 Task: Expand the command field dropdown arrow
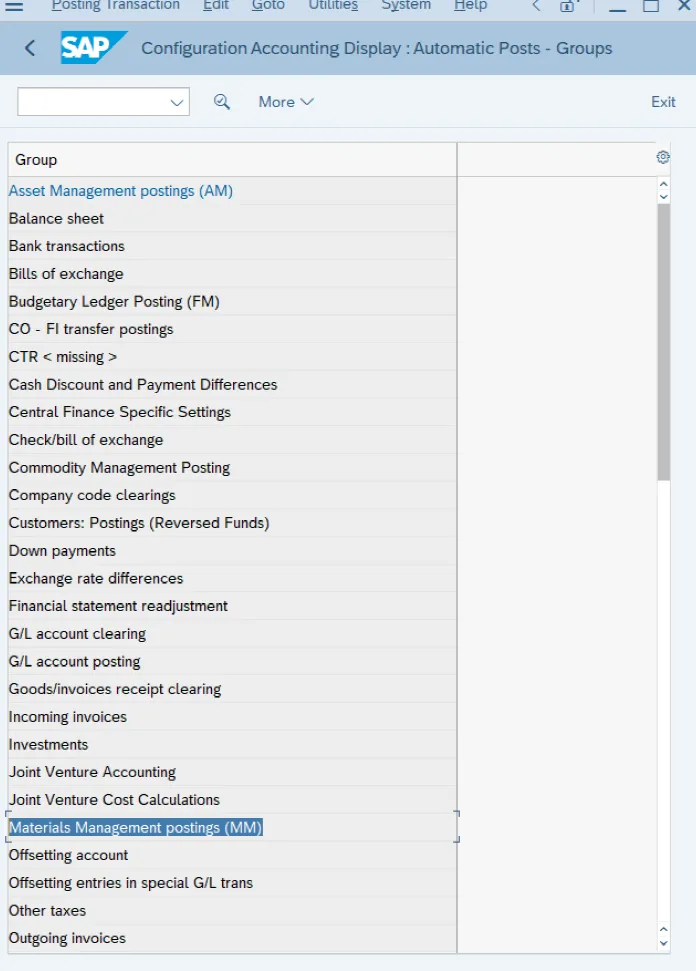pyautogui.click(x=177, y=102)
